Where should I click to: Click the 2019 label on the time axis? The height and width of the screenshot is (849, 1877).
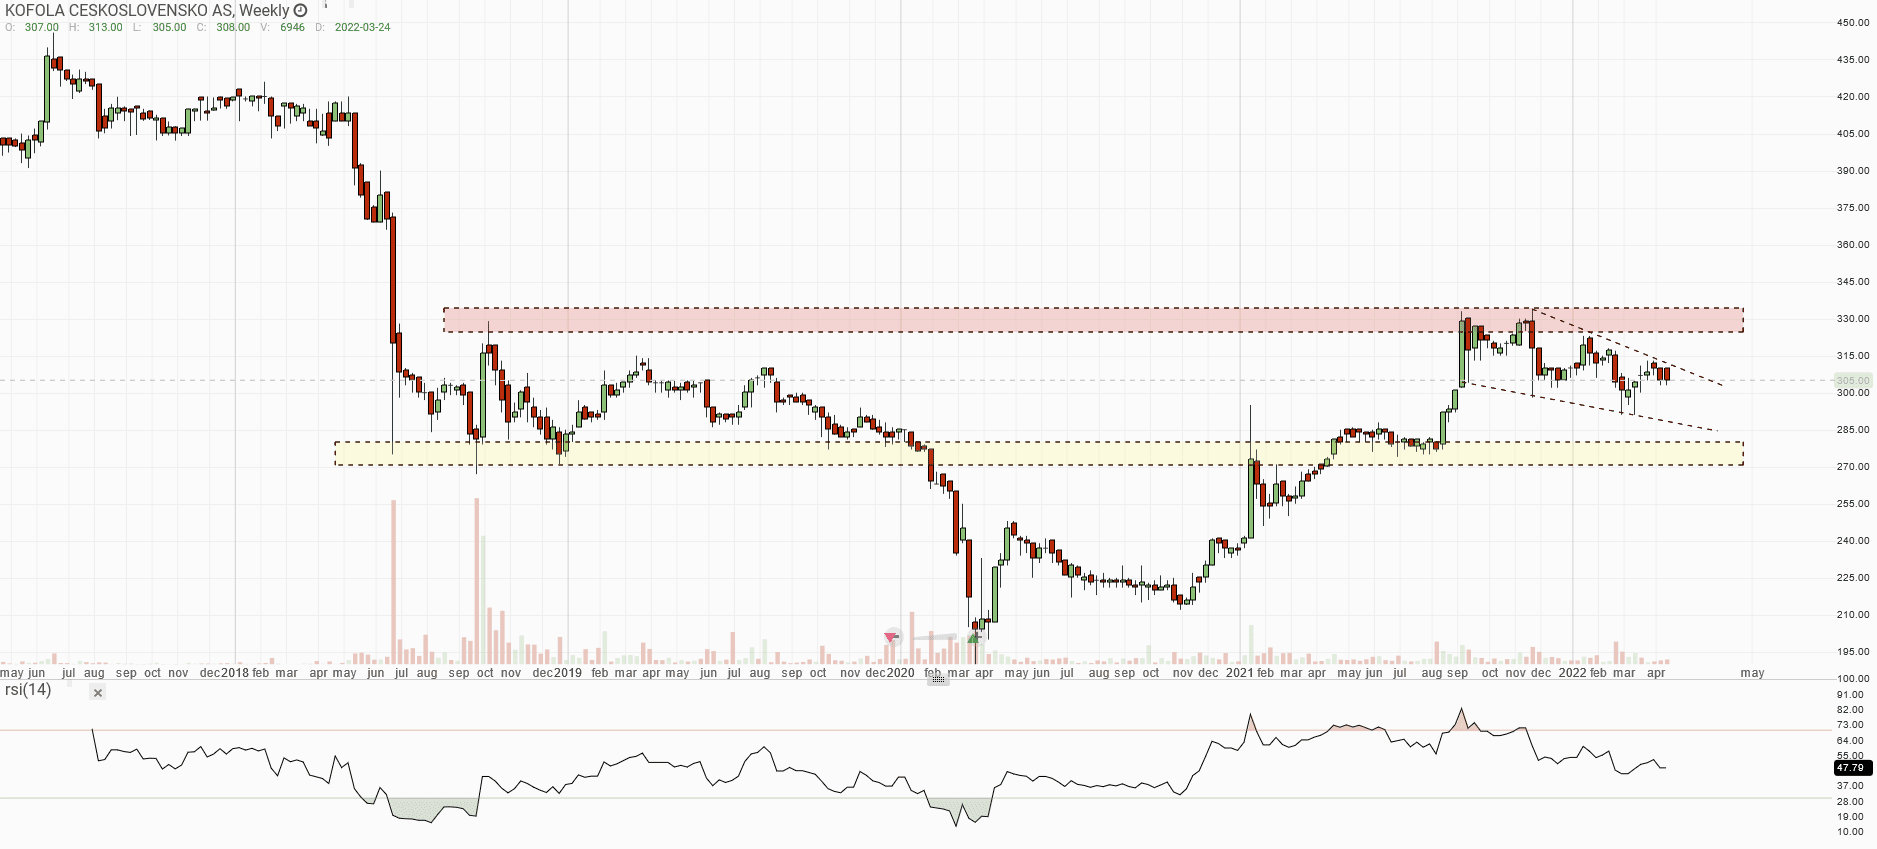(567, 673)
